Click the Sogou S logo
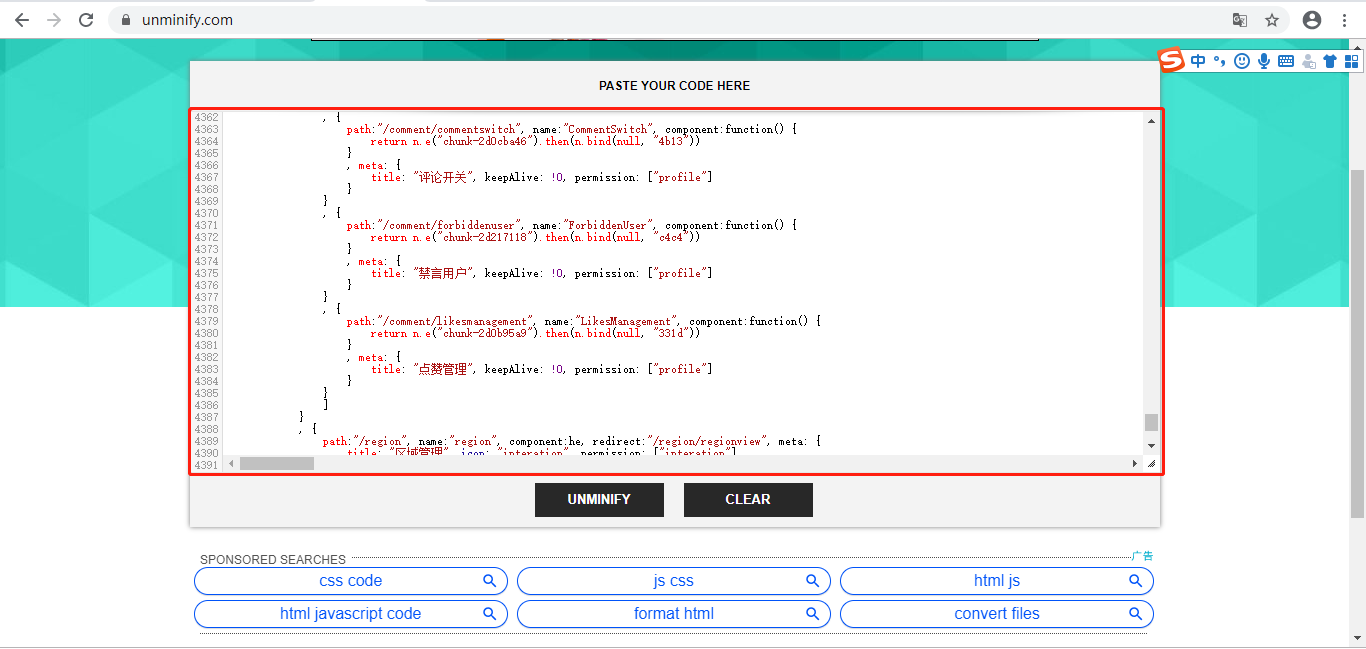Image resolution: width=1366 pixels, height=649 pixels. (x=1171, y=60)
